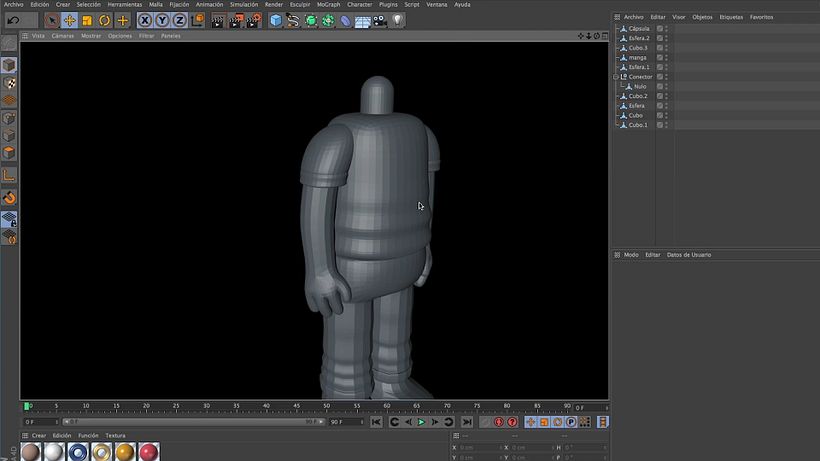Collapse the Conector object tree
The image size is (820, 461).
click(x=616, y=77)
